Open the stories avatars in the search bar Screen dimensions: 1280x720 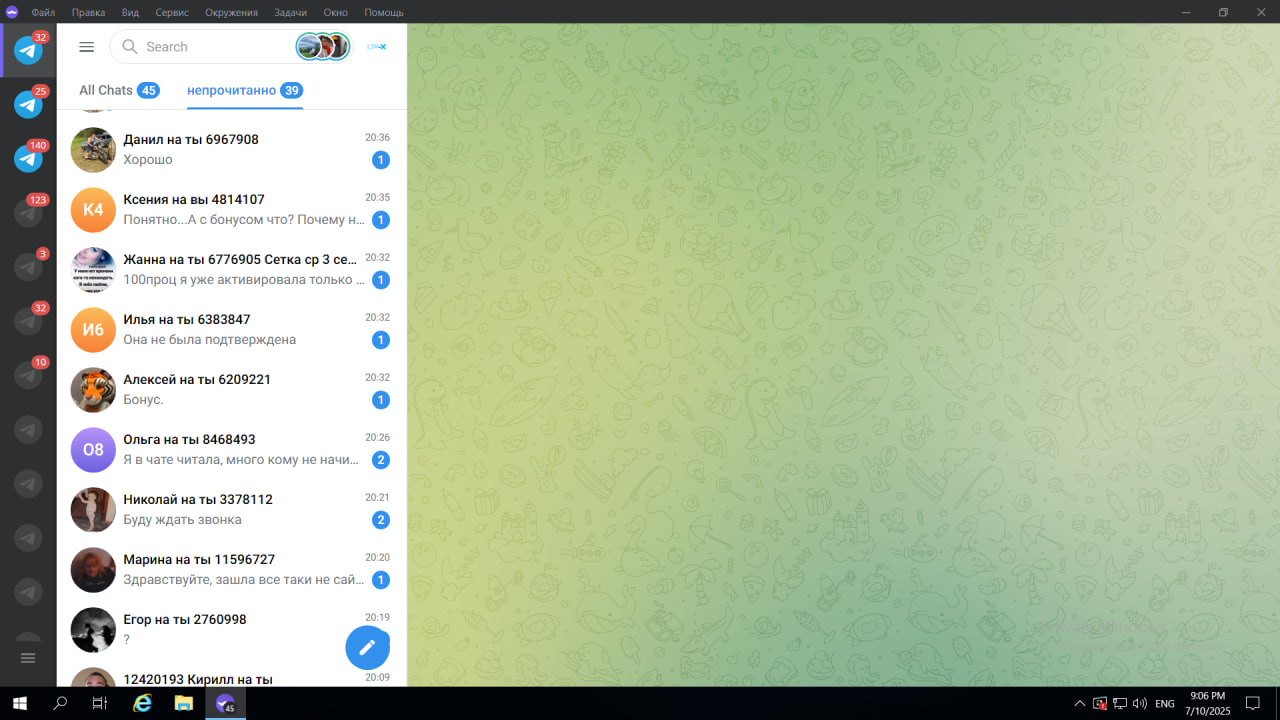click(323, 46)
